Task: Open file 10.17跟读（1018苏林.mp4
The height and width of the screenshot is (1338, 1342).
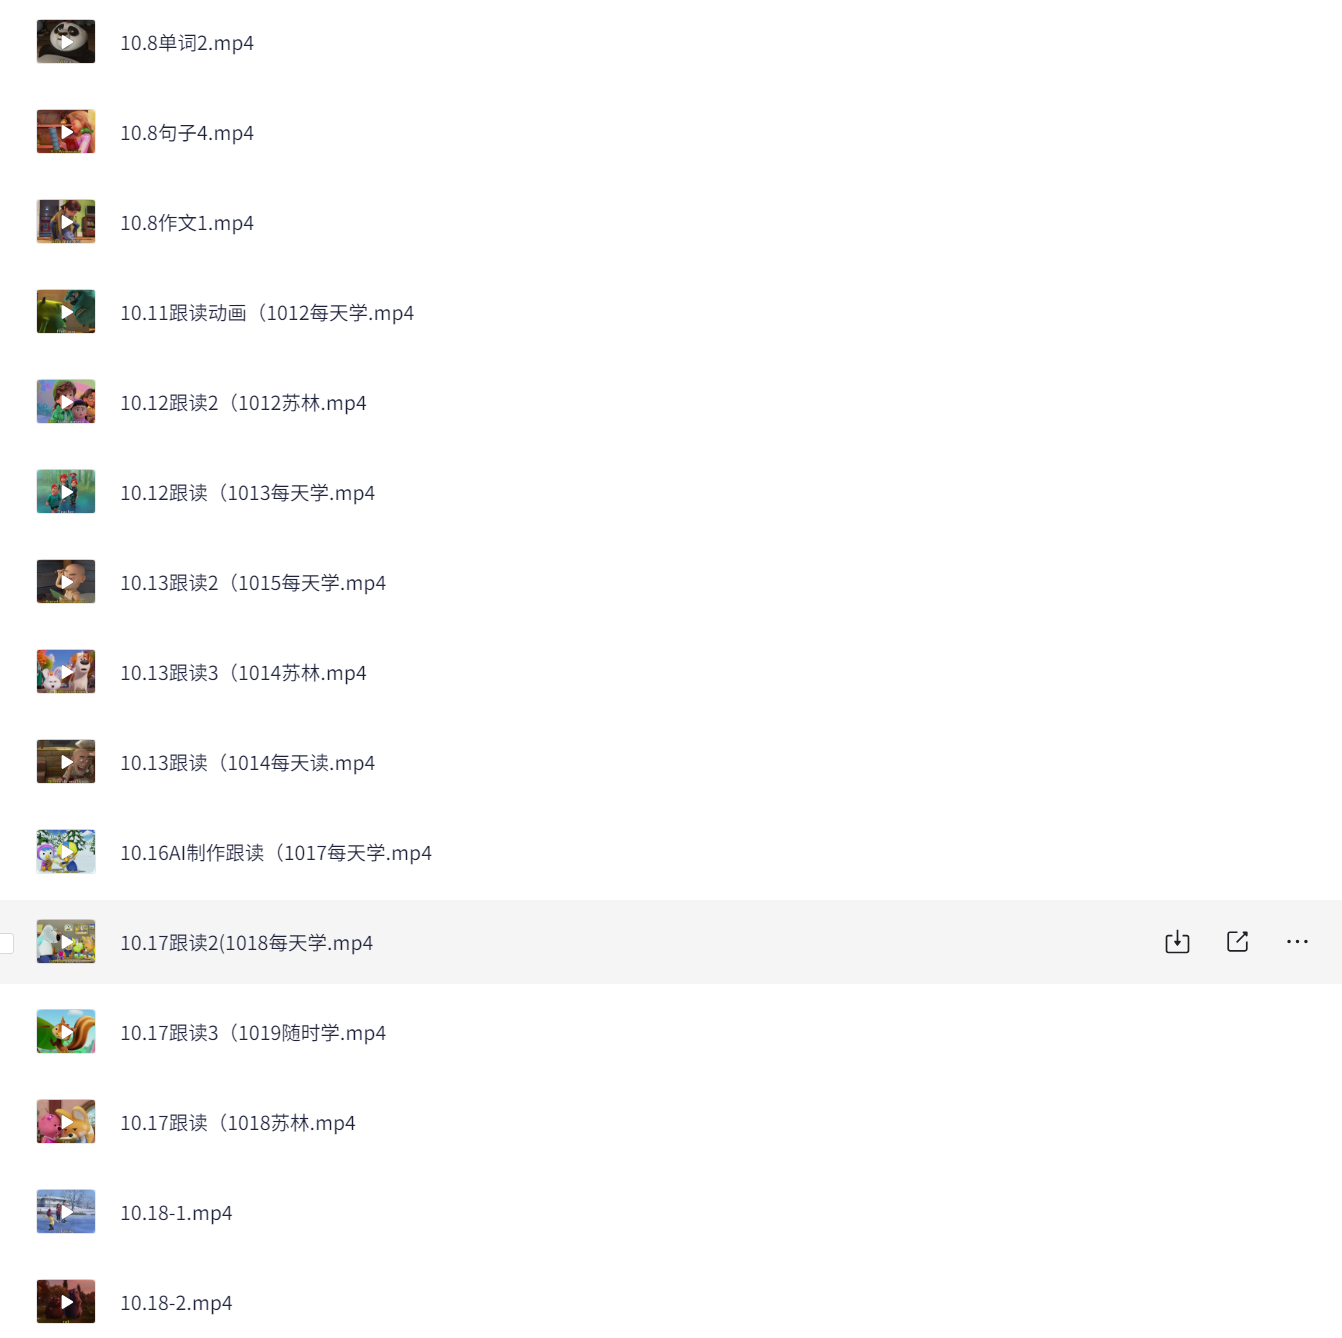Action: point(238,1123)
